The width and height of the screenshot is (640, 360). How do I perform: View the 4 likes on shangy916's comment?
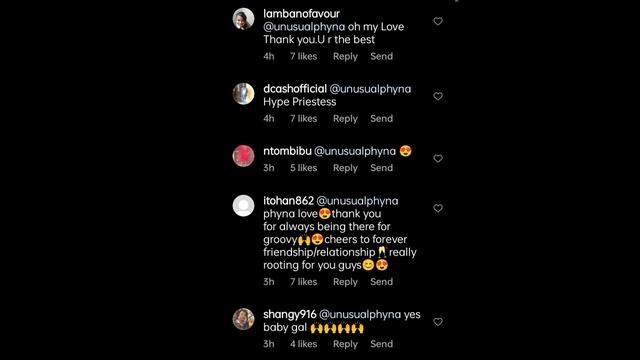(303, 344)
